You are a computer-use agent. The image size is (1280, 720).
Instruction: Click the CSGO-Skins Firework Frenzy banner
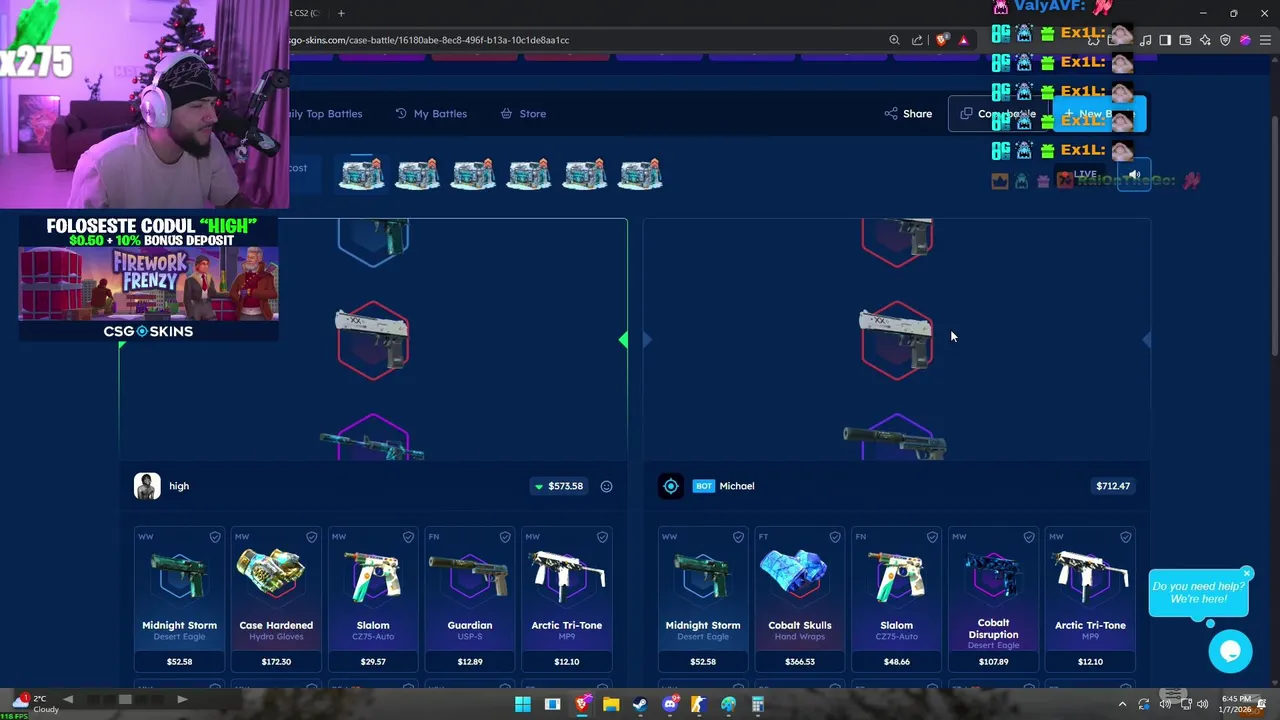click(x=148, y=278)
